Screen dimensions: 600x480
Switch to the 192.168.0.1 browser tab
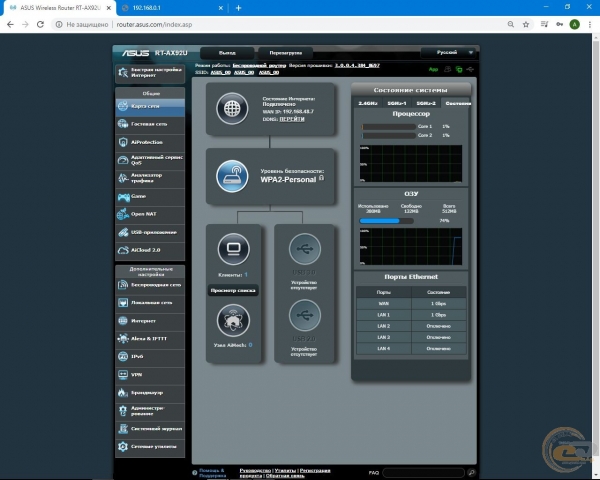click(171, 8)
